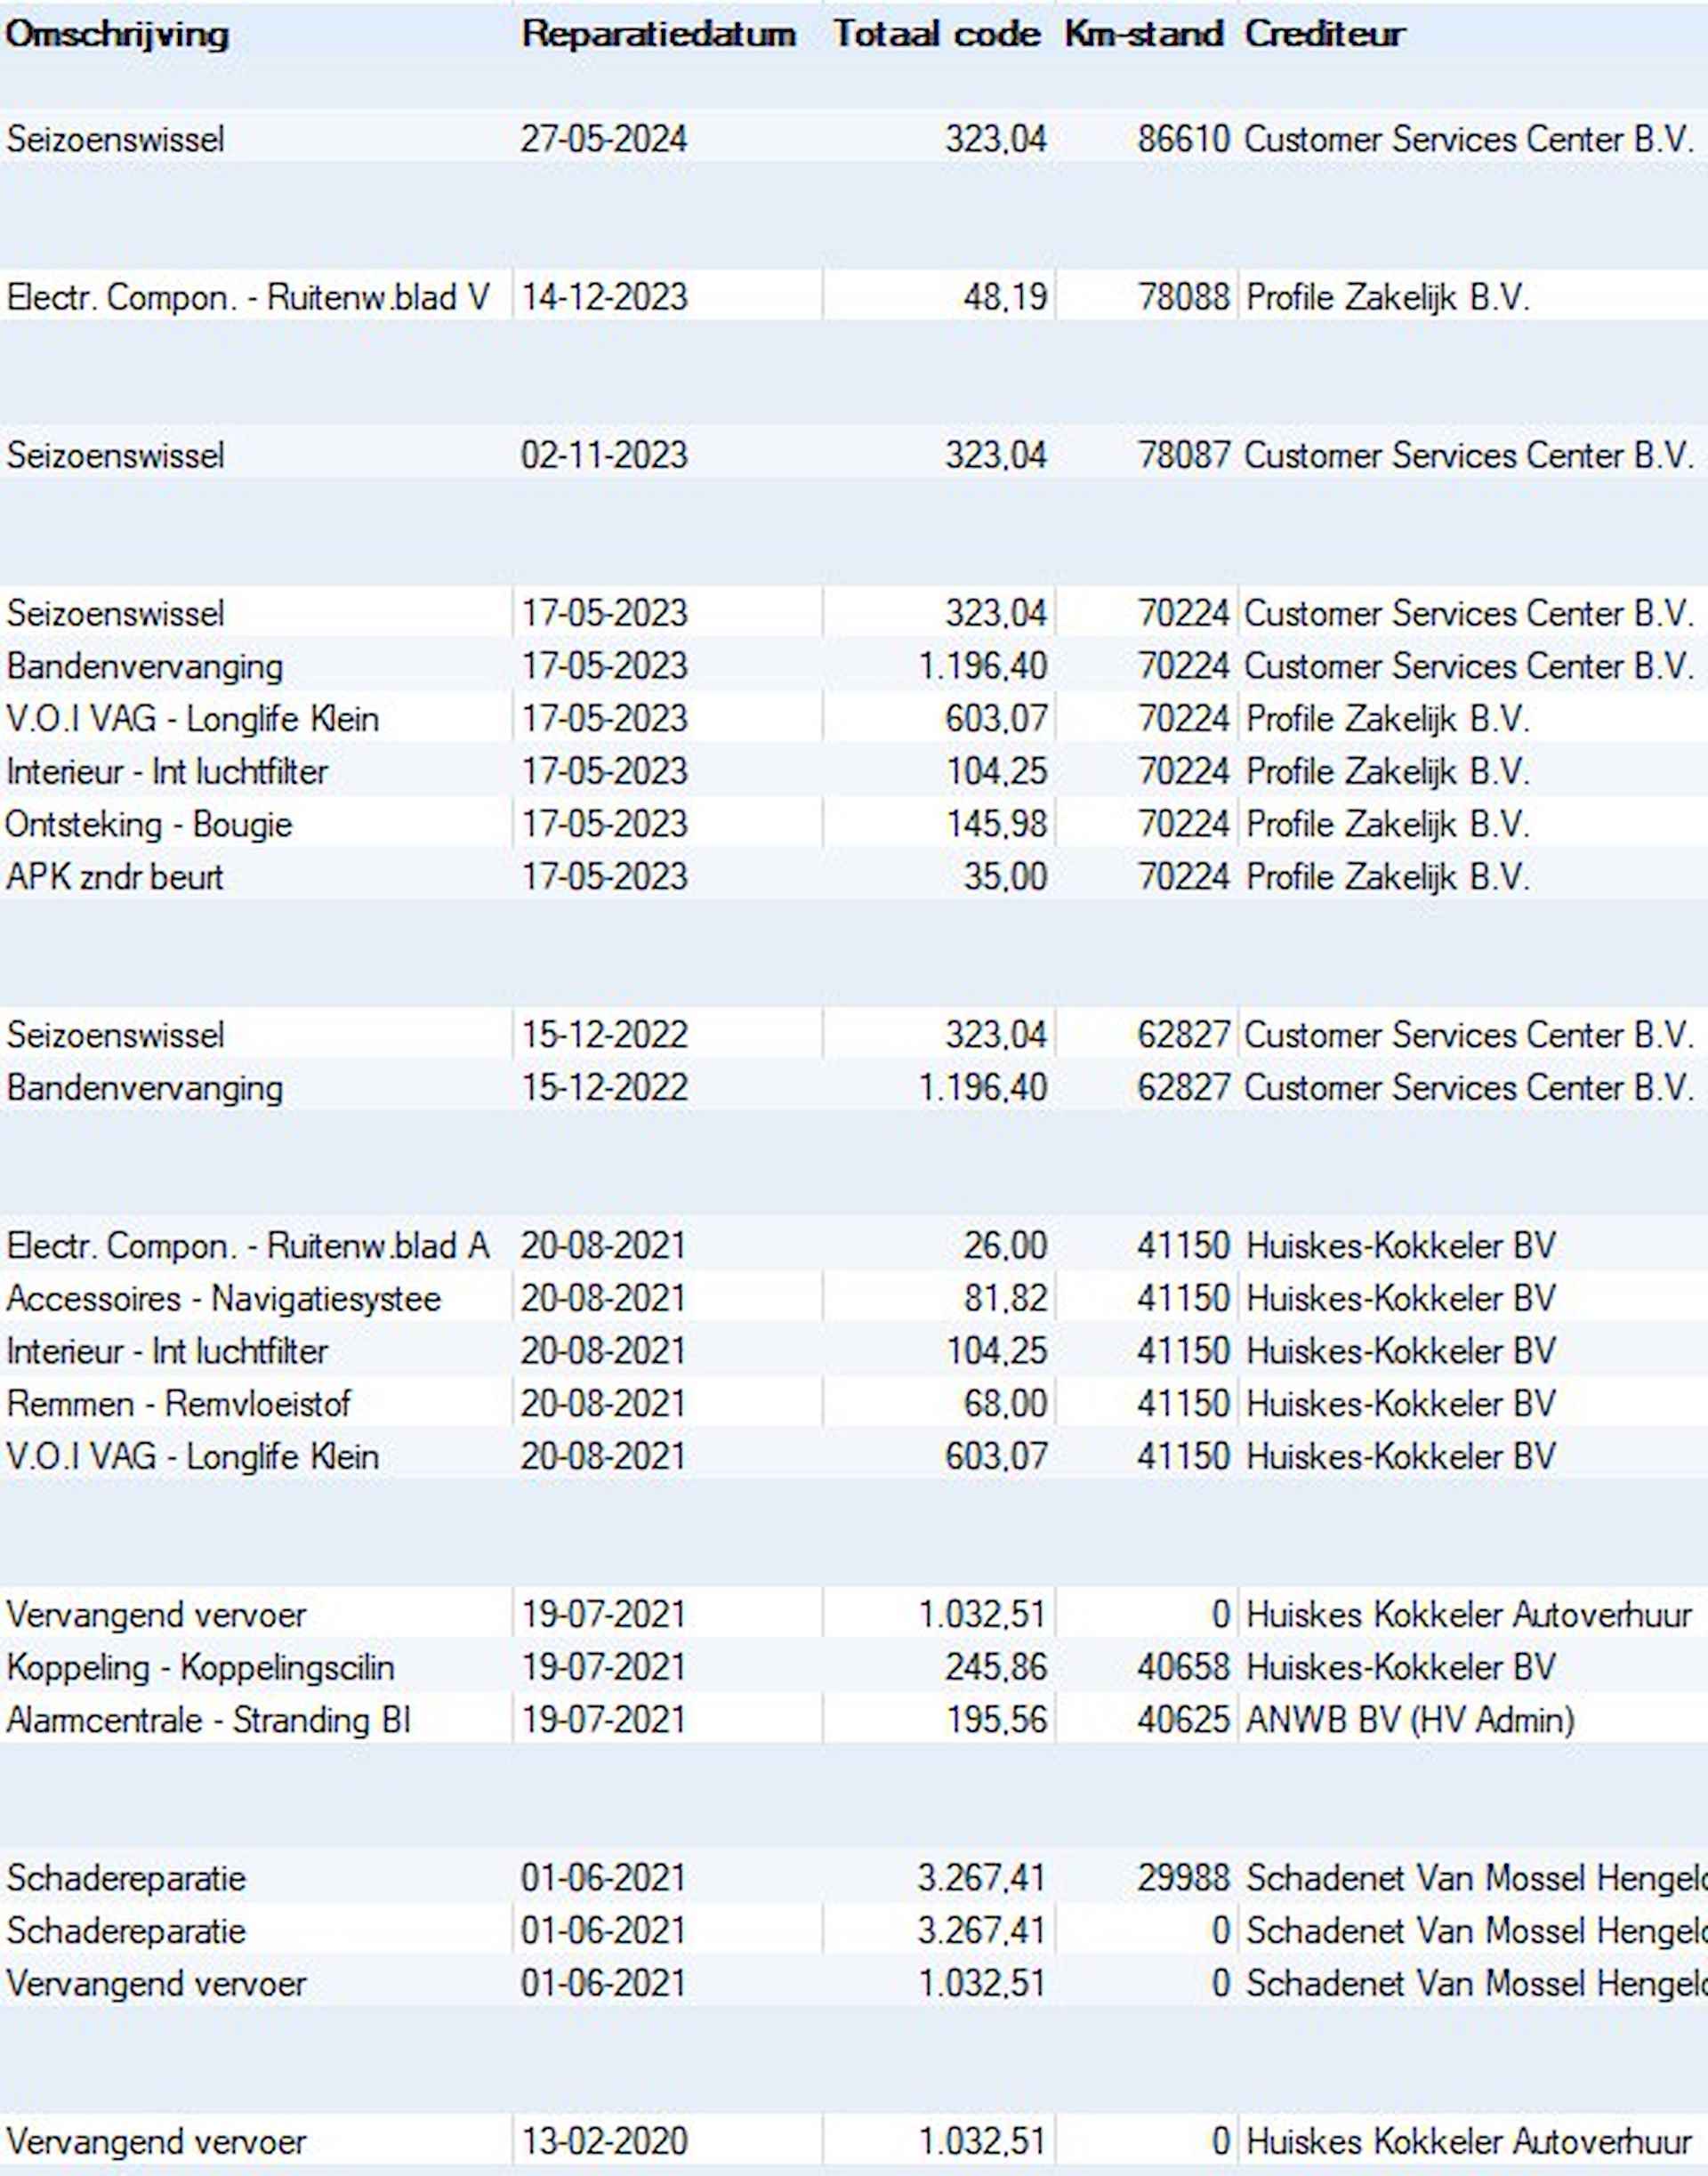1708x2176 pixels.
Task: Click the date cell 27-05-2024
Action: [604, 138]
